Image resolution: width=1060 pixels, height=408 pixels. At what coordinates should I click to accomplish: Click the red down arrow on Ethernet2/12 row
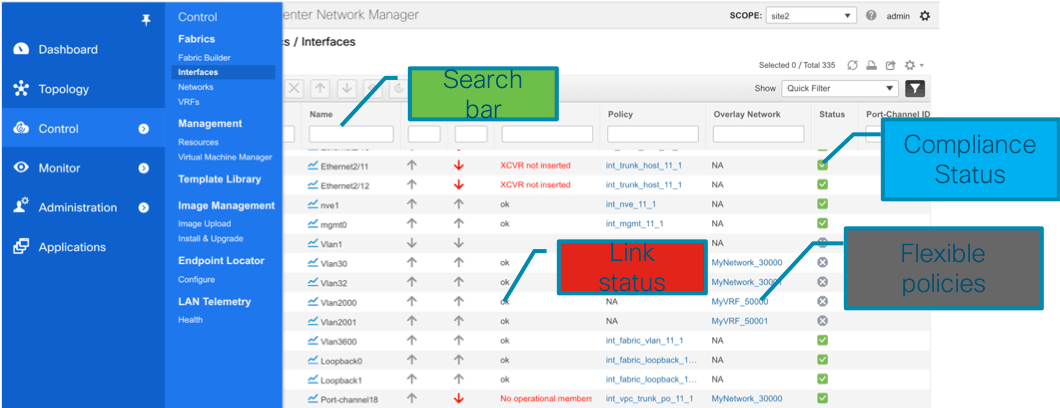[458, 184]
